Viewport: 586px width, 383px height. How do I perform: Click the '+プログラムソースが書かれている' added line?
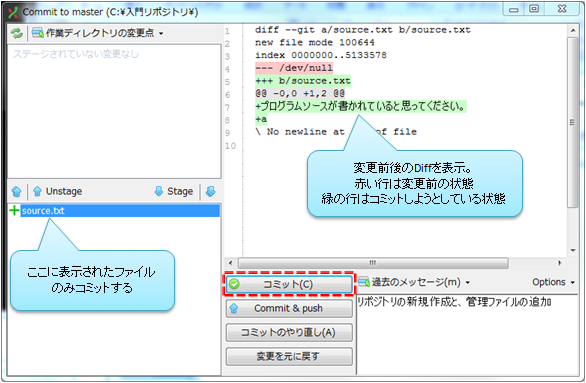(361, 106)
